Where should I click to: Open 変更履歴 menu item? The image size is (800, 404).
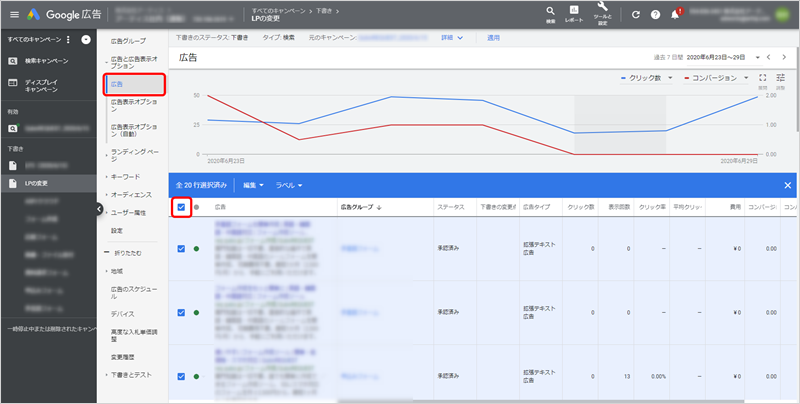tap(122, 357)
